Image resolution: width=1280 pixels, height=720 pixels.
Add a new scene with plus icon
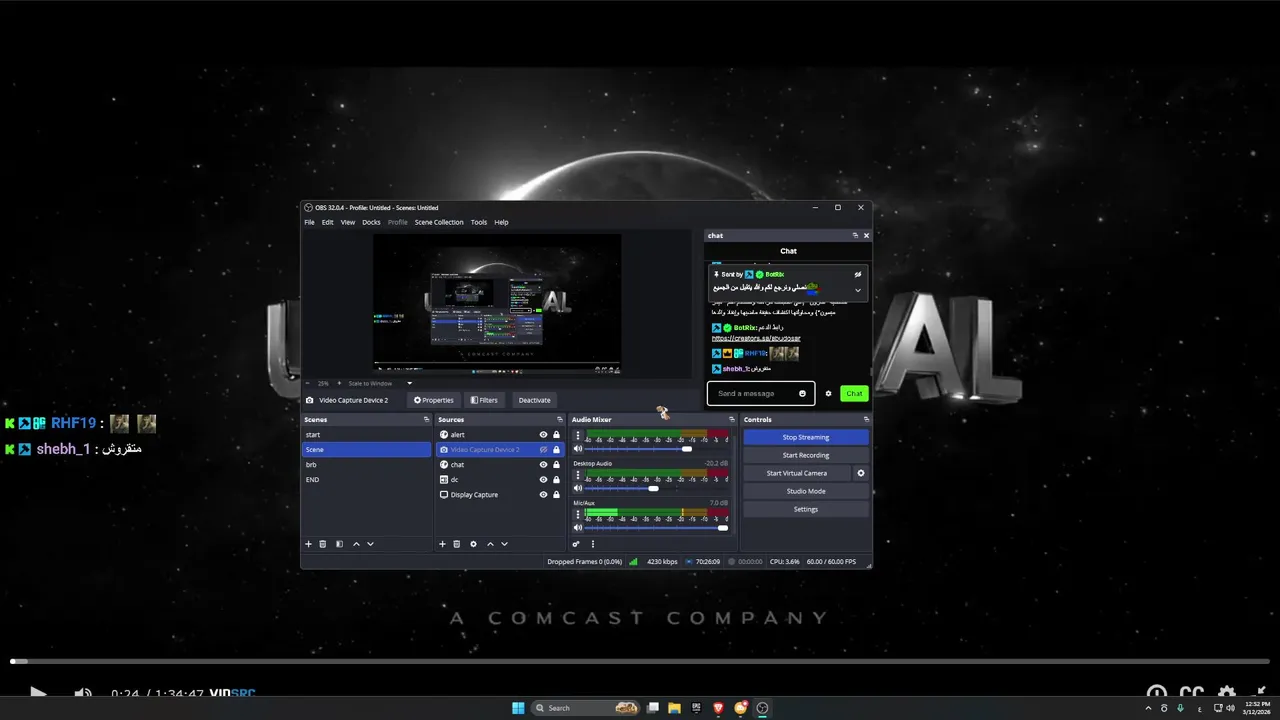[308, 544]
